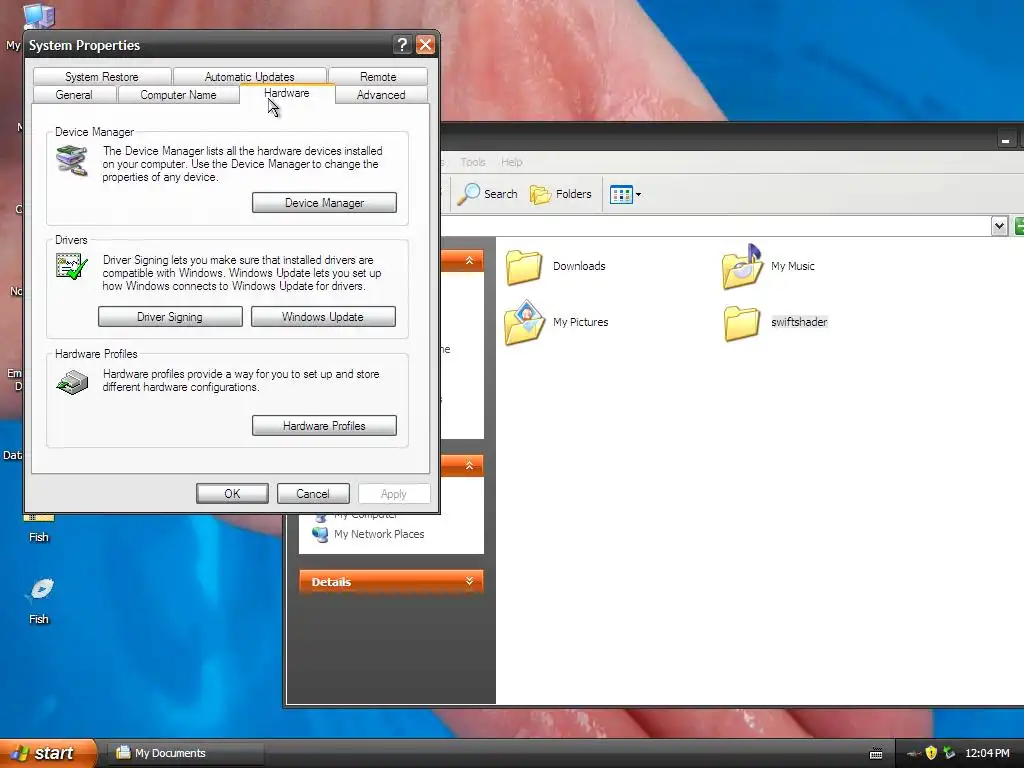Click the Device Manager section icon

pyautogui.click(x=72, y=161)
